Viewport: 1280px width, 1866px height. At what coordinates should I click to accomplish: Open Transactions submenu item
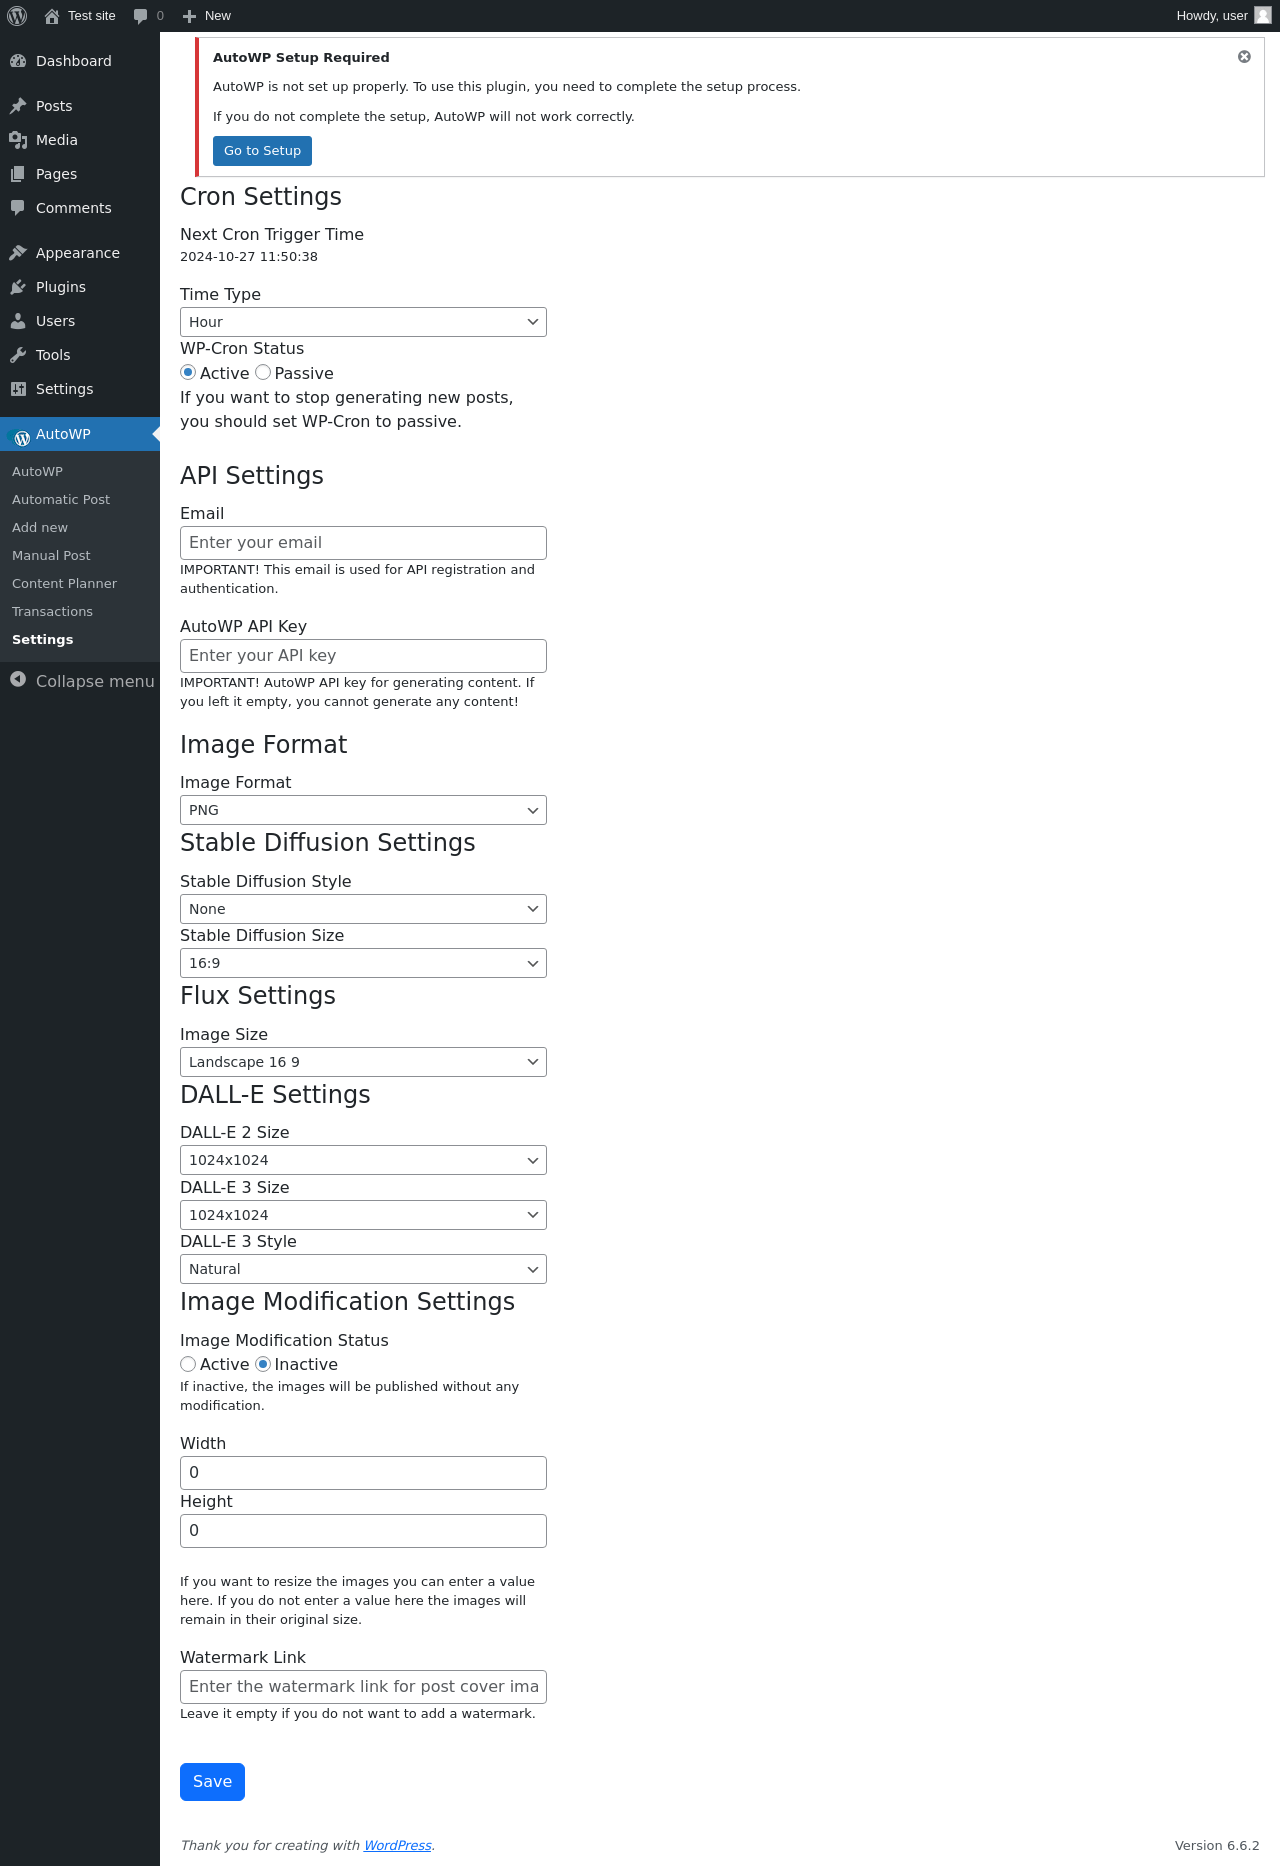tap(52, 612)
